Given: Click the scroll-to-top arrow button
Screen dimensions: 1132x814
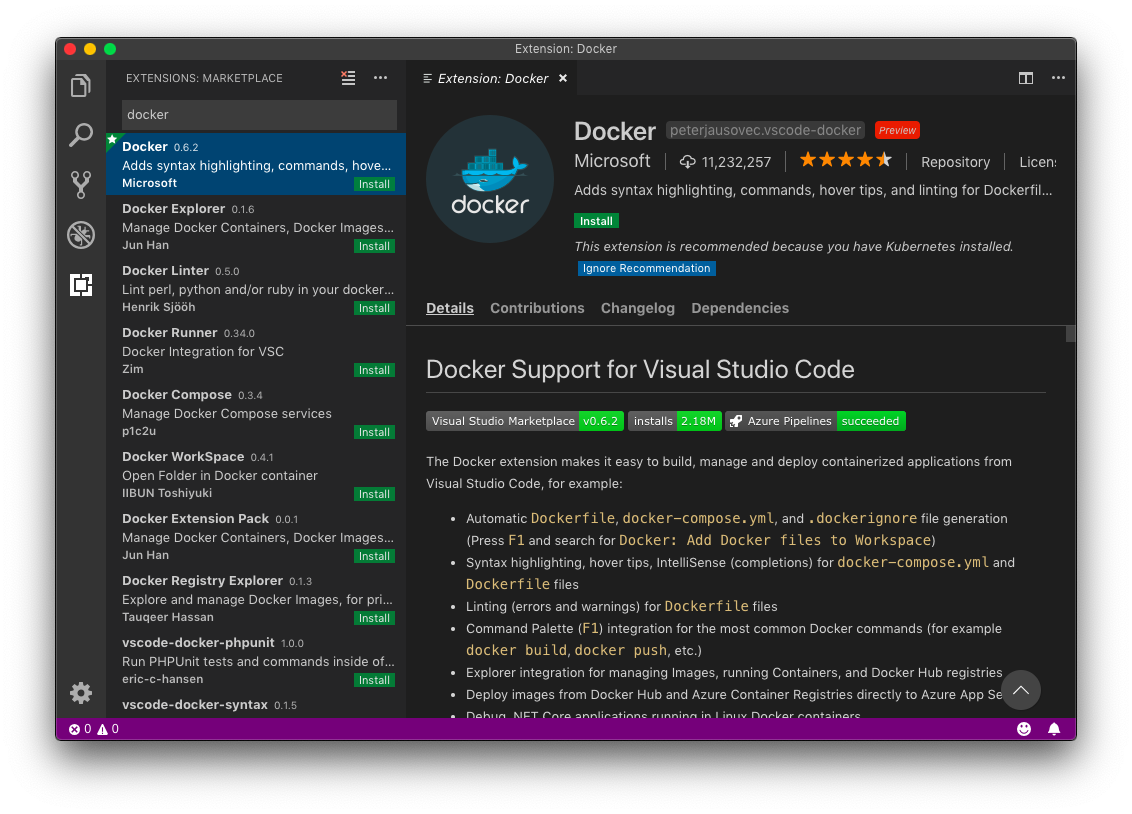Looking at the screenshot, I should pos(1021,691).
